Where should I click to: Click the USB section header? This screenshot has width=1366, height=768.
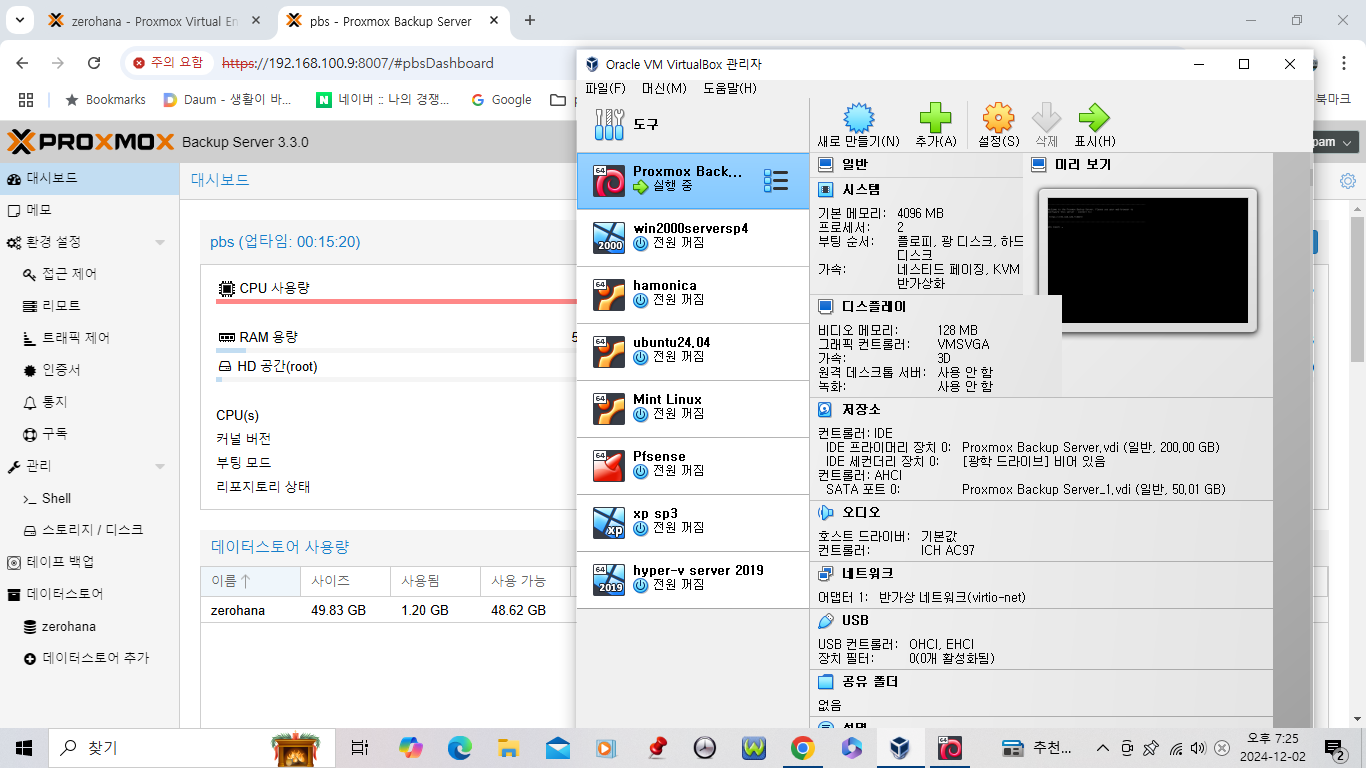point(855,621)
